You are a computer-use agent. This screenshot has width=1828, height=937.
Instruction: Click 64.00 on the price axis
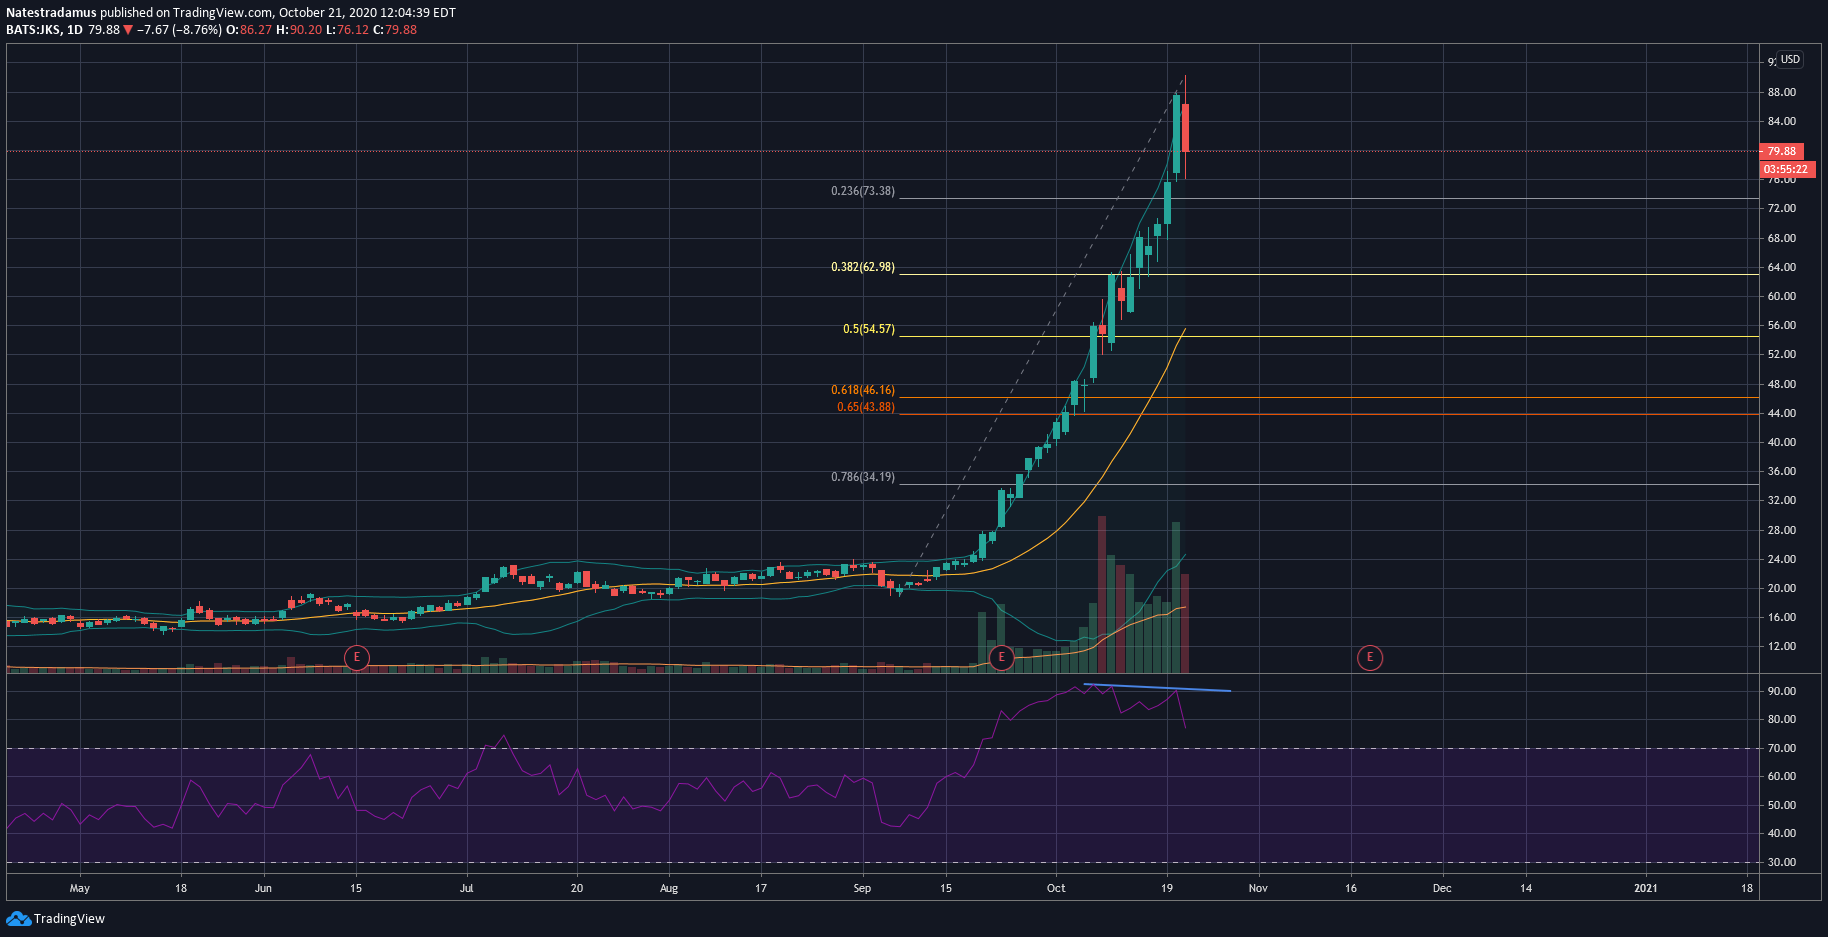pyautogui.click(x=1782, y=267)
